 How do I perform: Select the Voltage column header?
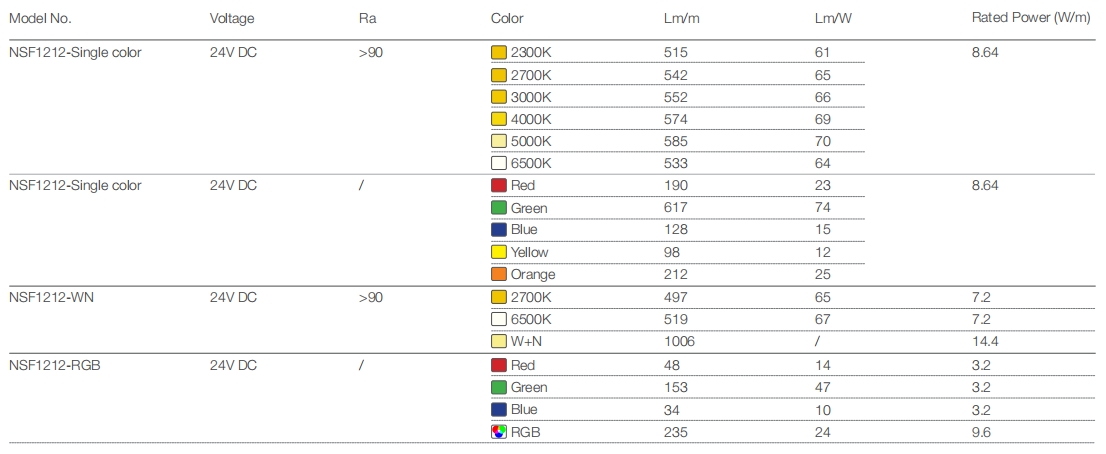[232, 19]
